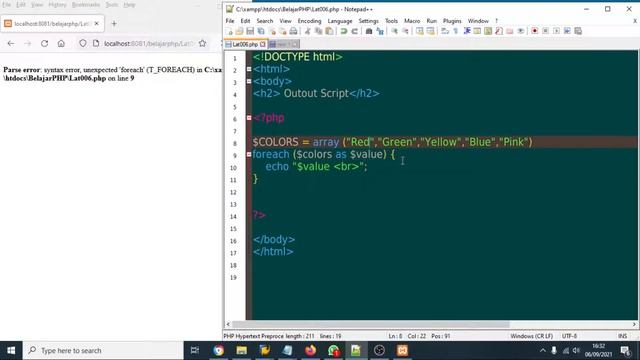Open Firefox from the taskbar
The width and height of the screenshot is (640, 360).
tap(311, 351)
